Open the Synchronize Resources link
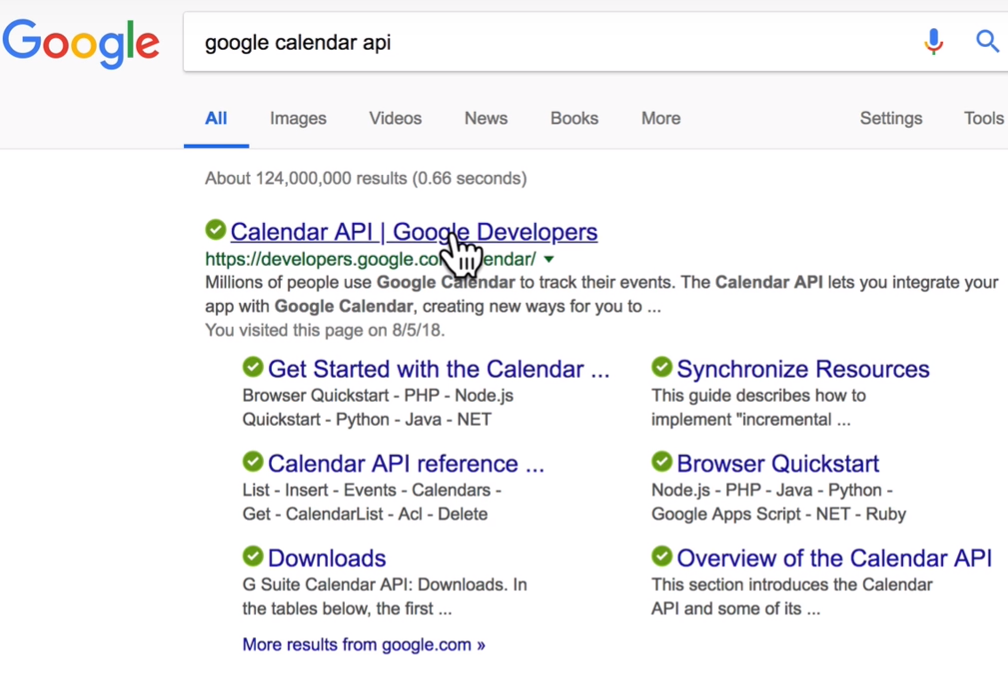This screenshot has width=1008, height=675. 803,369
